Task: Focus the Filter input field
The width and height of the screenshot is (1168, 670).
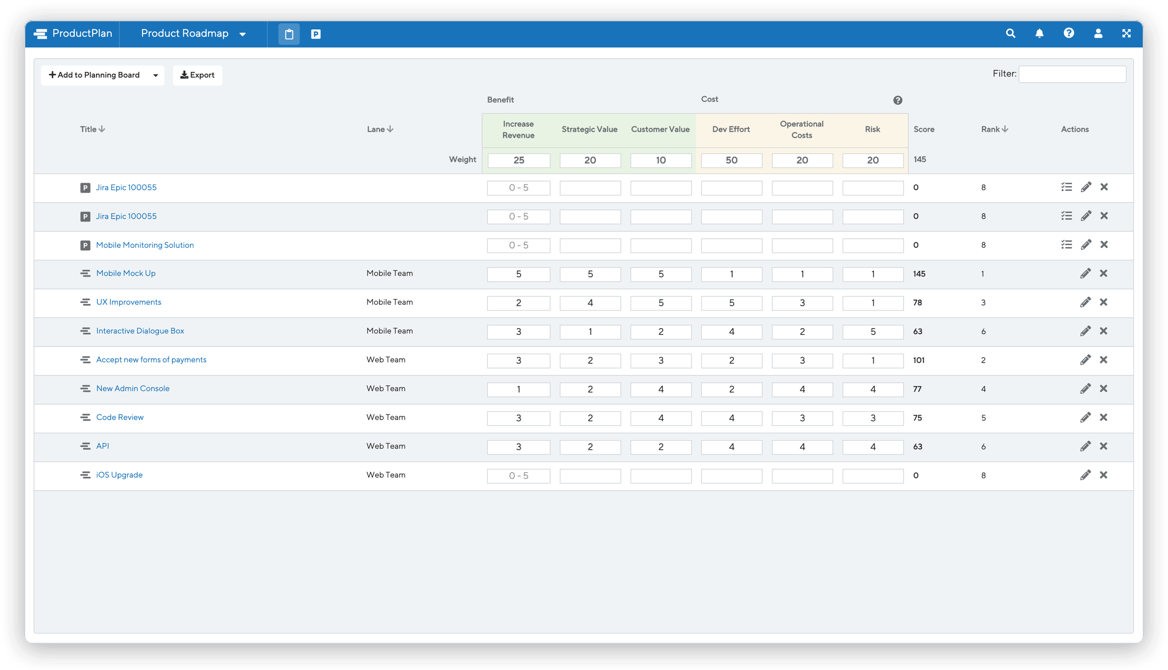Action: (x=1072, y=74)
